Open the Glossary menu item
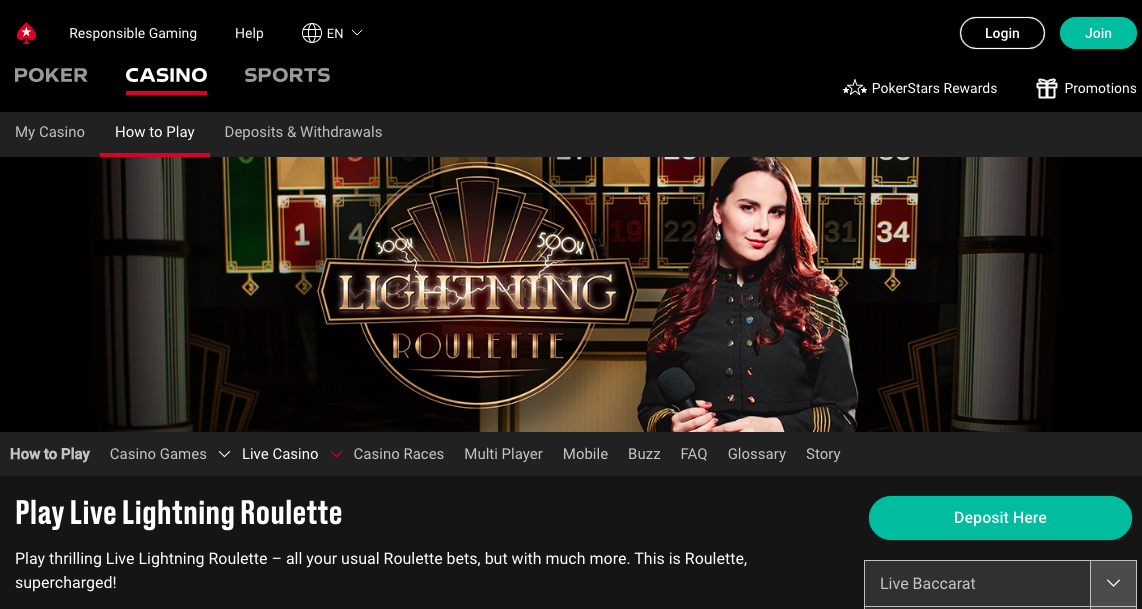Screen dimensions: 1142x609 (x=757, y=454)
